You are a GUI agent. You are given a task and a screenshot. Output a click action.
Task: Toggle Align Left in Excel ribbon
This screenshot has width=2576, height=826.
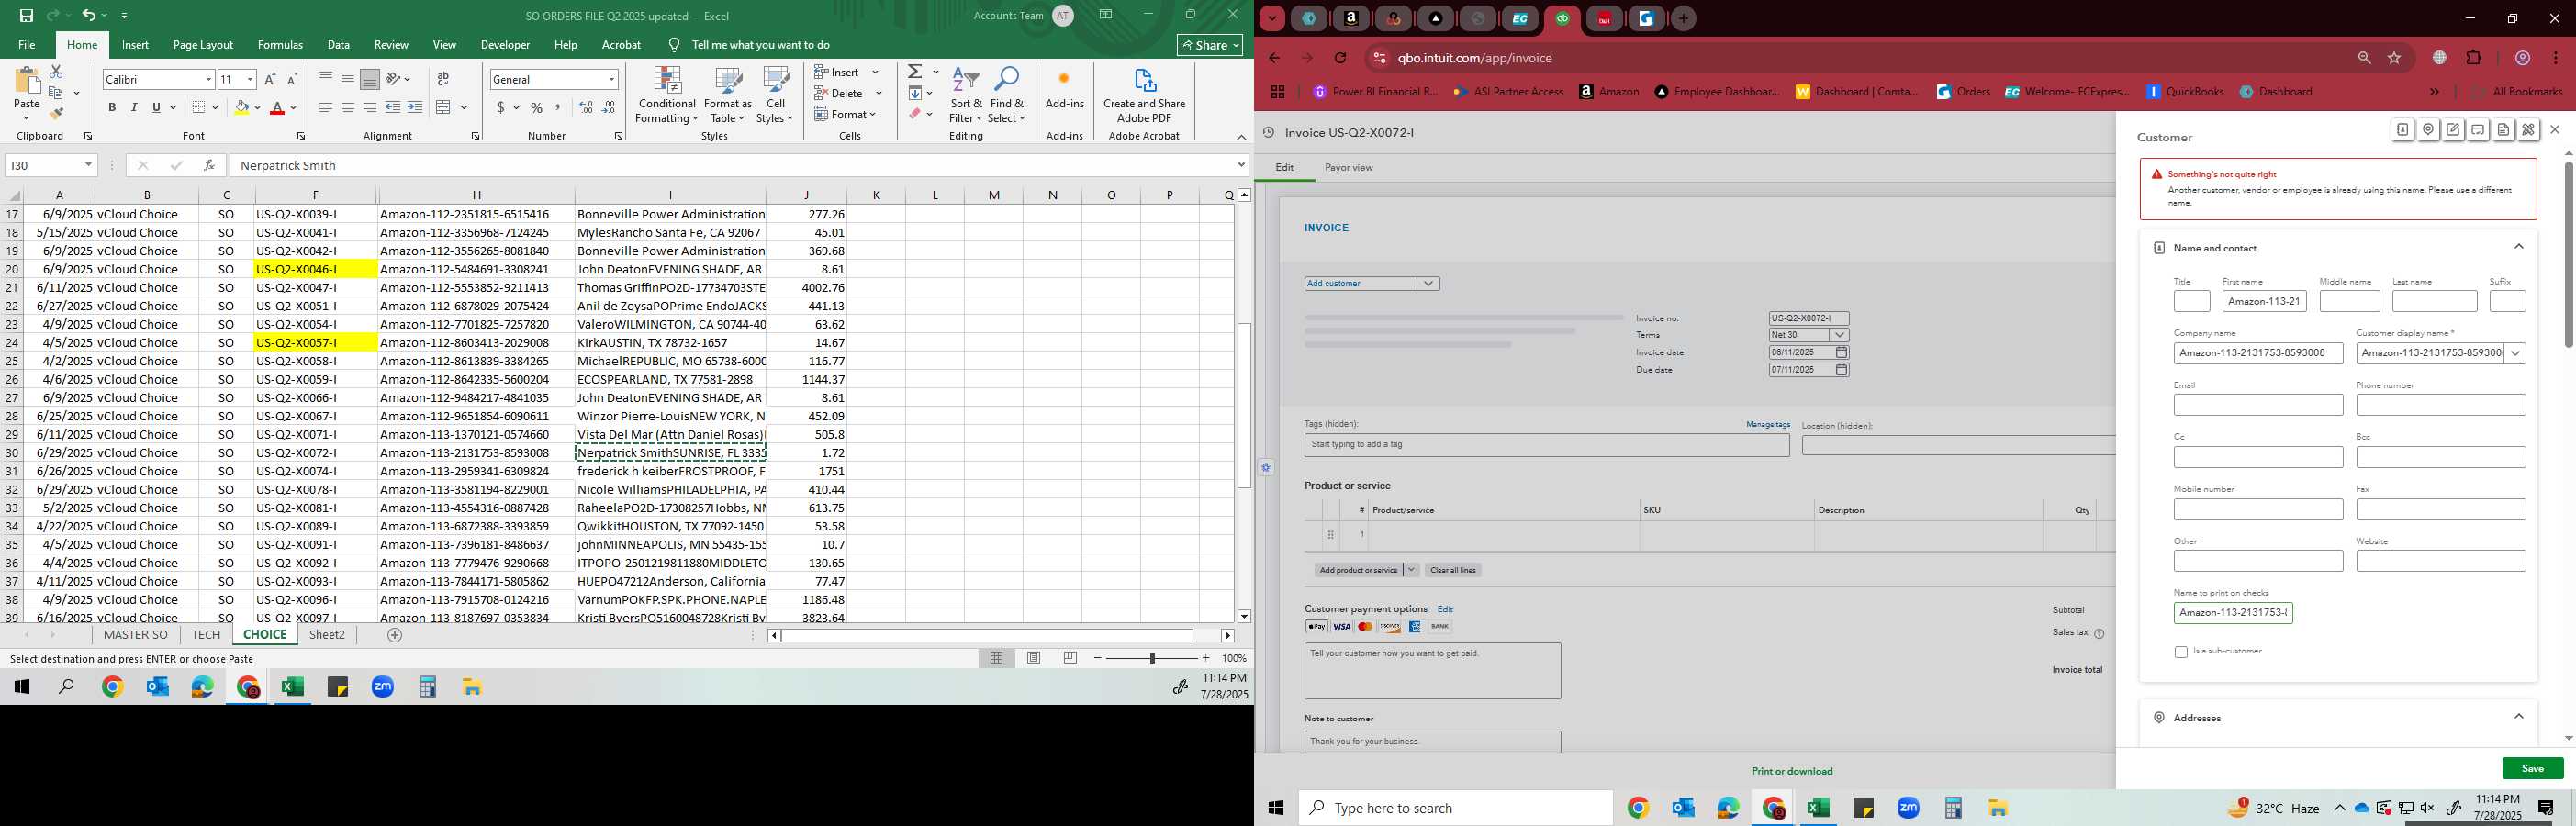[x=326, y=107]
